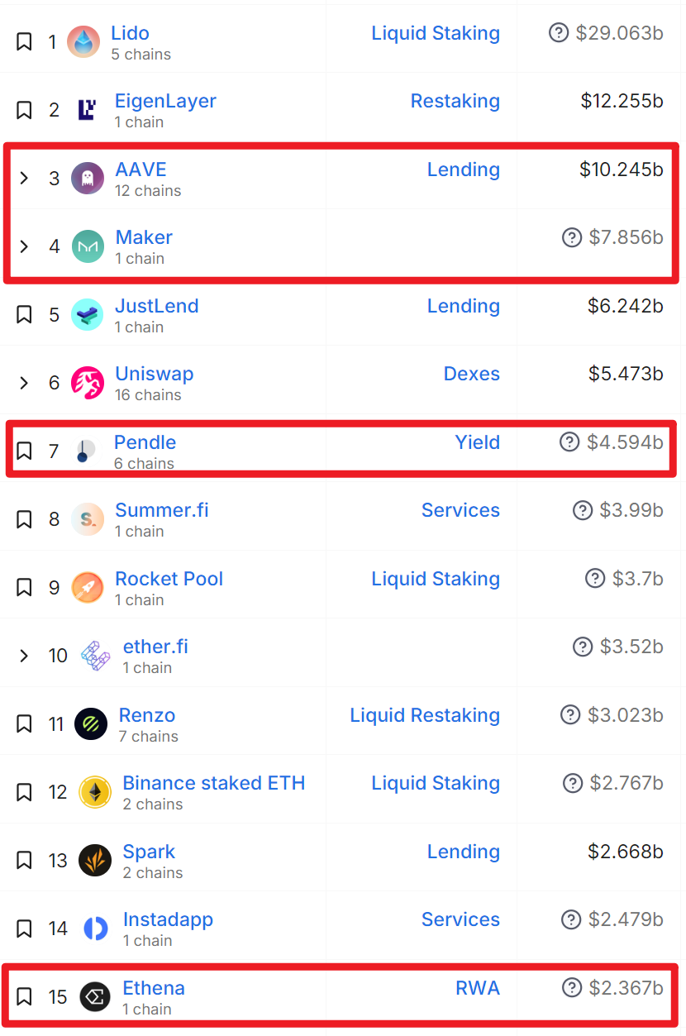Open the Liquid Restaking category for Renzo

[x=424, y=715]
